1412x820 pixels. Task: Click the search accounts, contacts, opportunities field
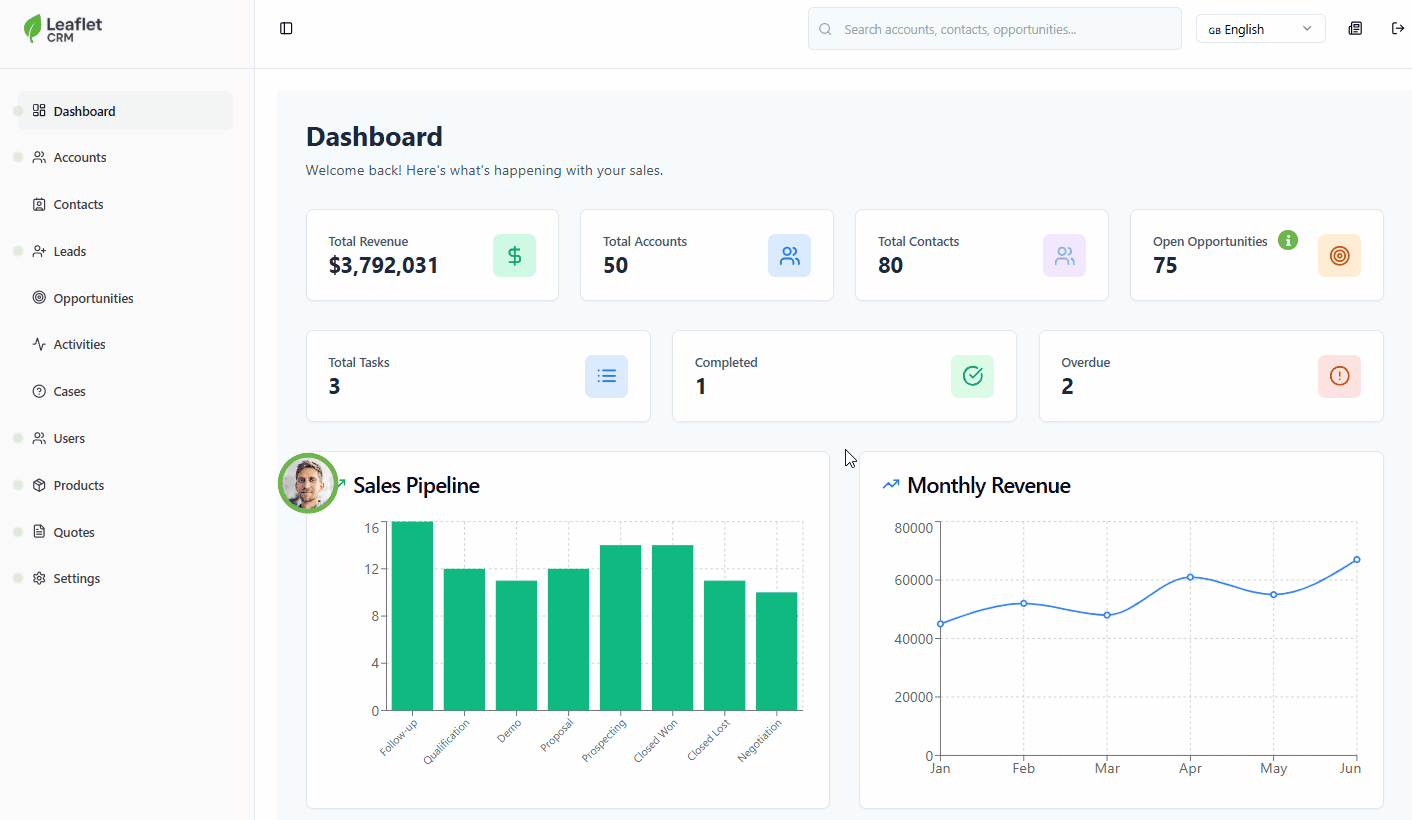click(x=995, y=29)
